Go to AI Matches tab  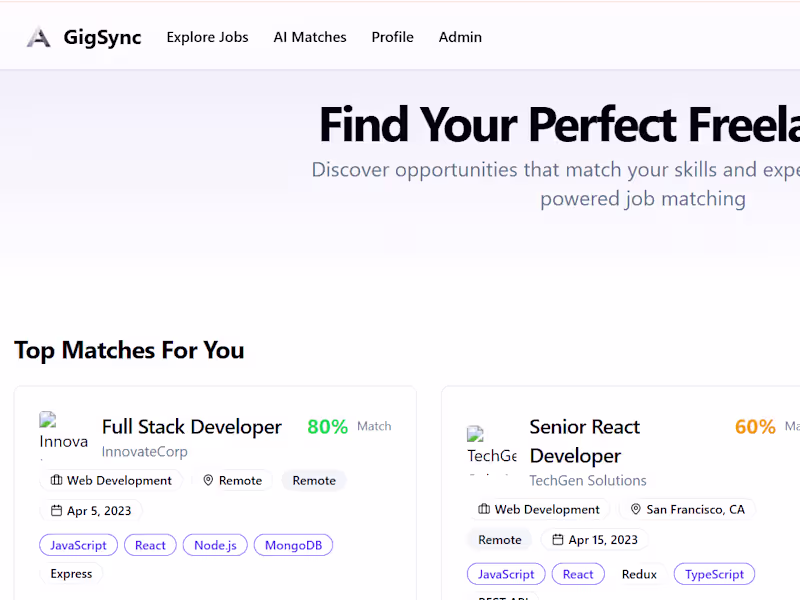310,37
